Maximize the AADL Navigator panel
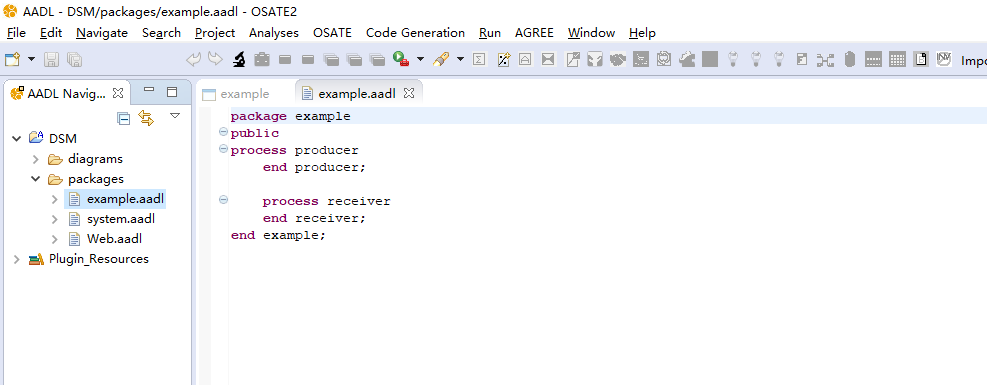 click(172, 92)
